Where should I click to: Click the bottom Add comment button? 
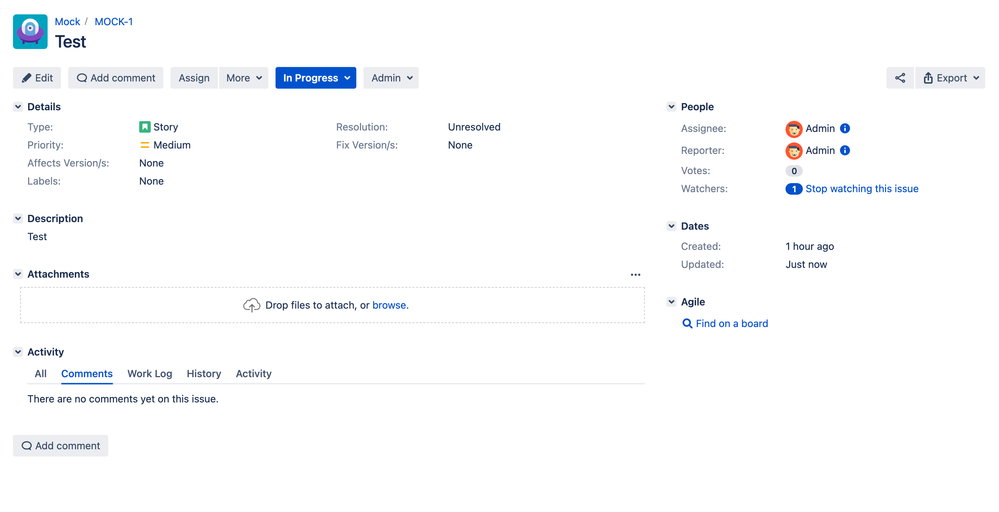pos(61,446)
